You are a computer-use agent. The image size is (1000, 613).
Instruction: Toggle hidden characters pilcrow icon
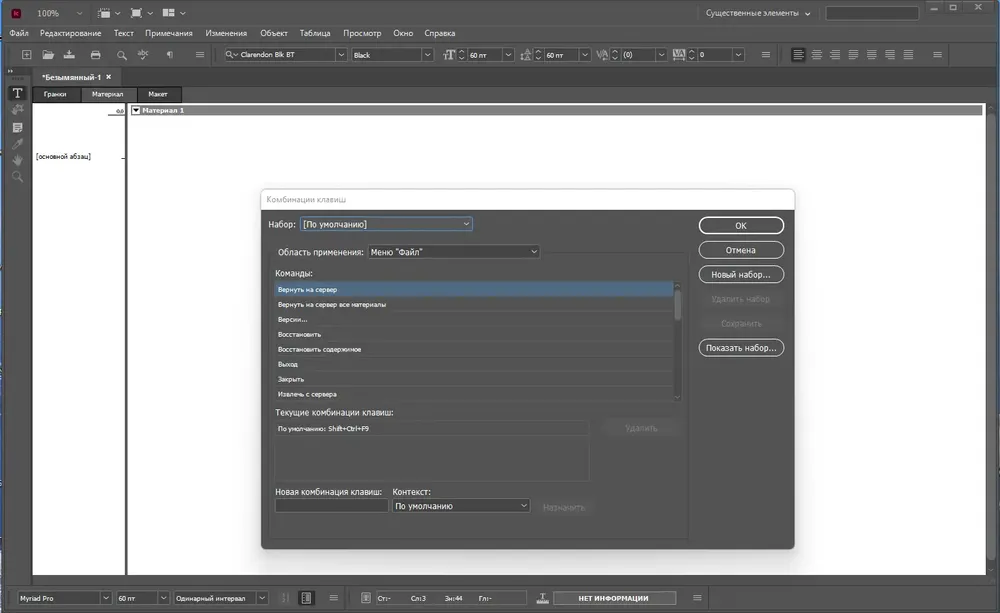[x=170, y=55]
